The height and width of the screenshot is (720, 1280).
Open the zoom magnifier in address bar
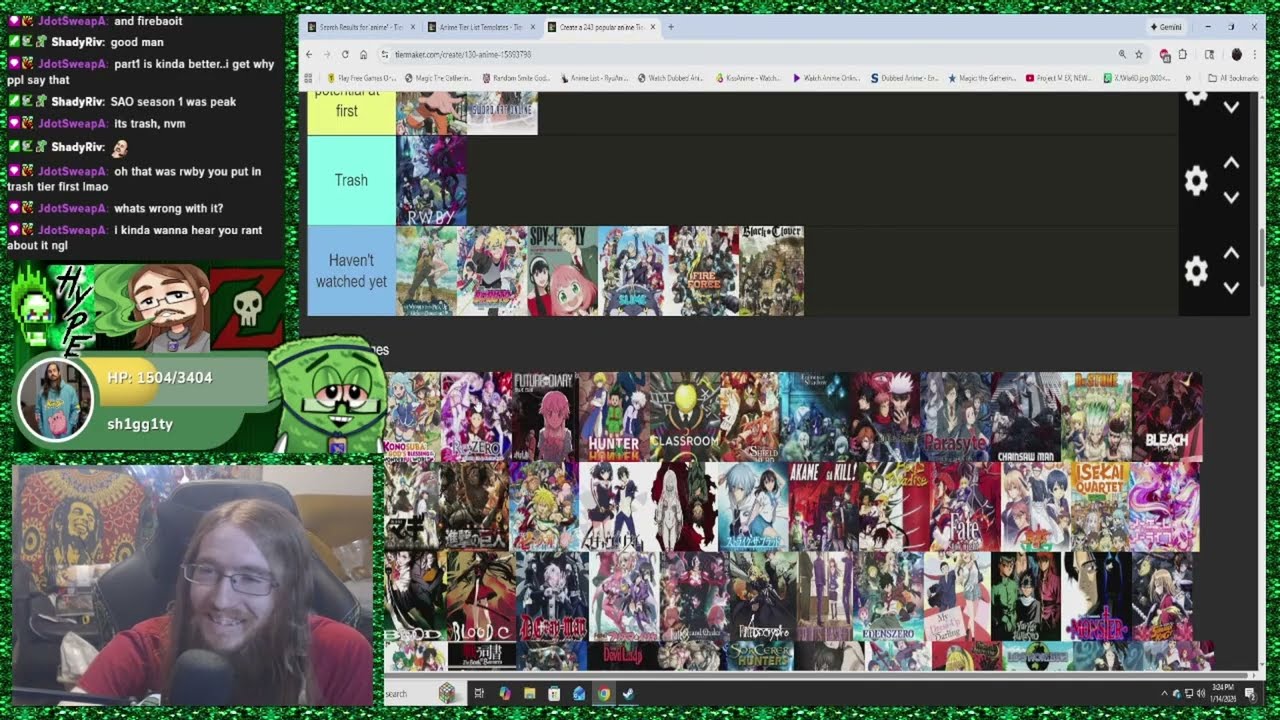tap(1122, 54)
